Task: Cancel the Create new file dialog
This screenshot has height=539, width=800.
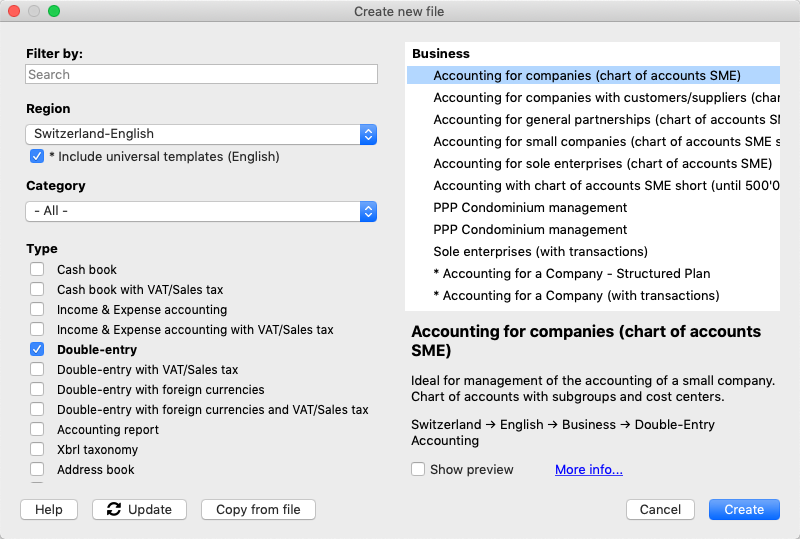Action: coord(660,510)
